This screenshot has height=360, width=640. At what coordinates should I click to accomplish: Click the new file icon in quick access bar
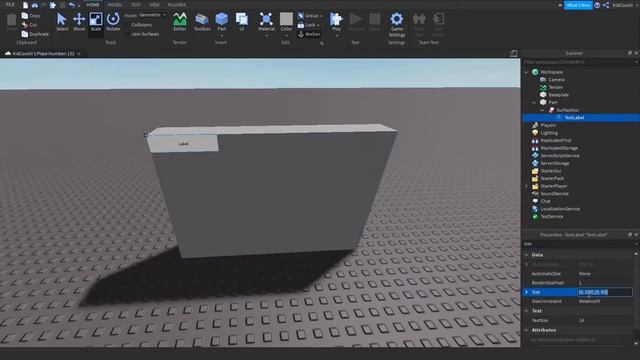click(x=25, y=5)
